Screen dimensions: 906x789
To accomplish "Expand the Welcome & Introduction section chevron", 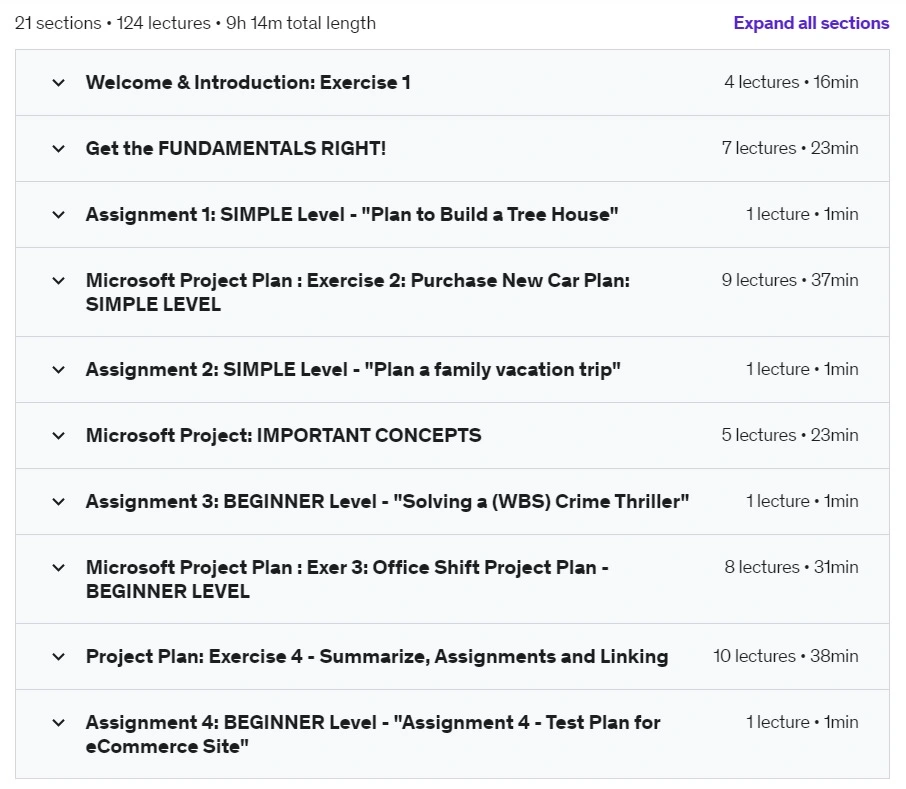I will [x=58, y=83].
